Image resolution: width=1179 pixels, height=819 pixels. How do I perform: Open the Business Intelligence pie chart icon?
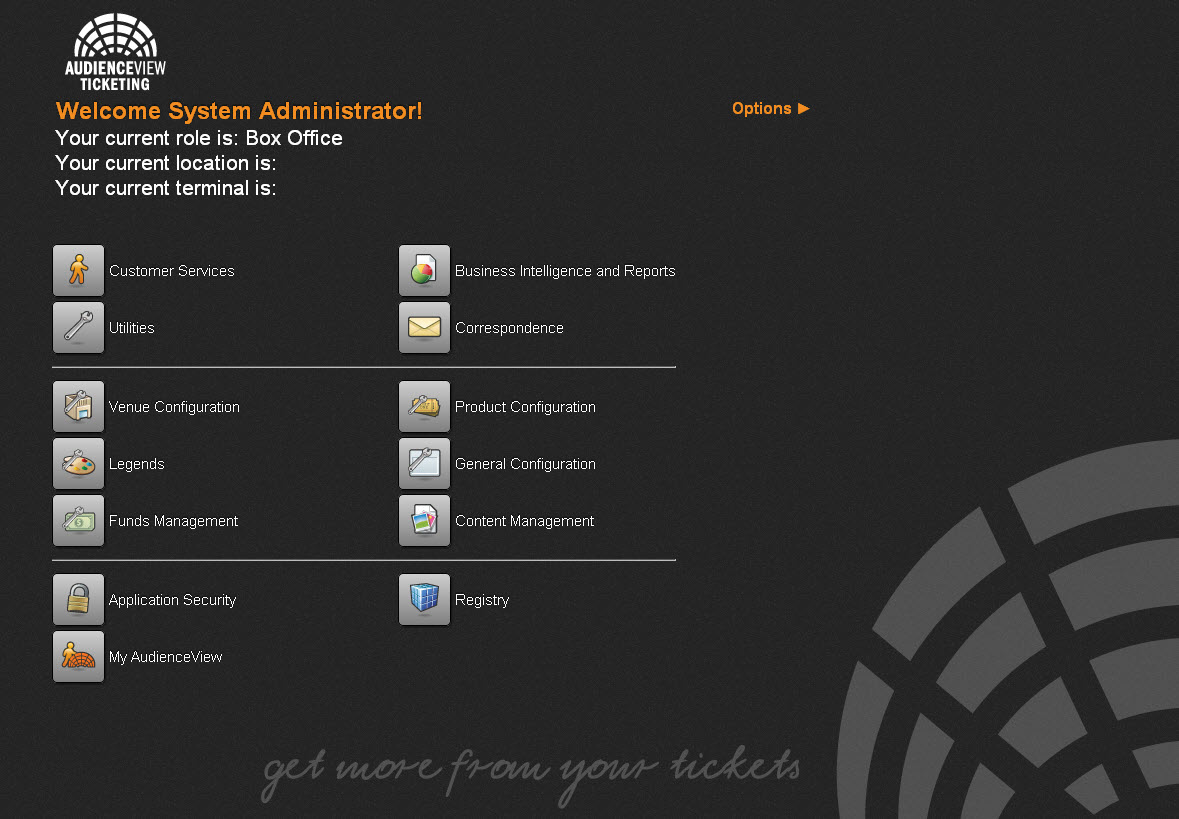coord(424,270)
